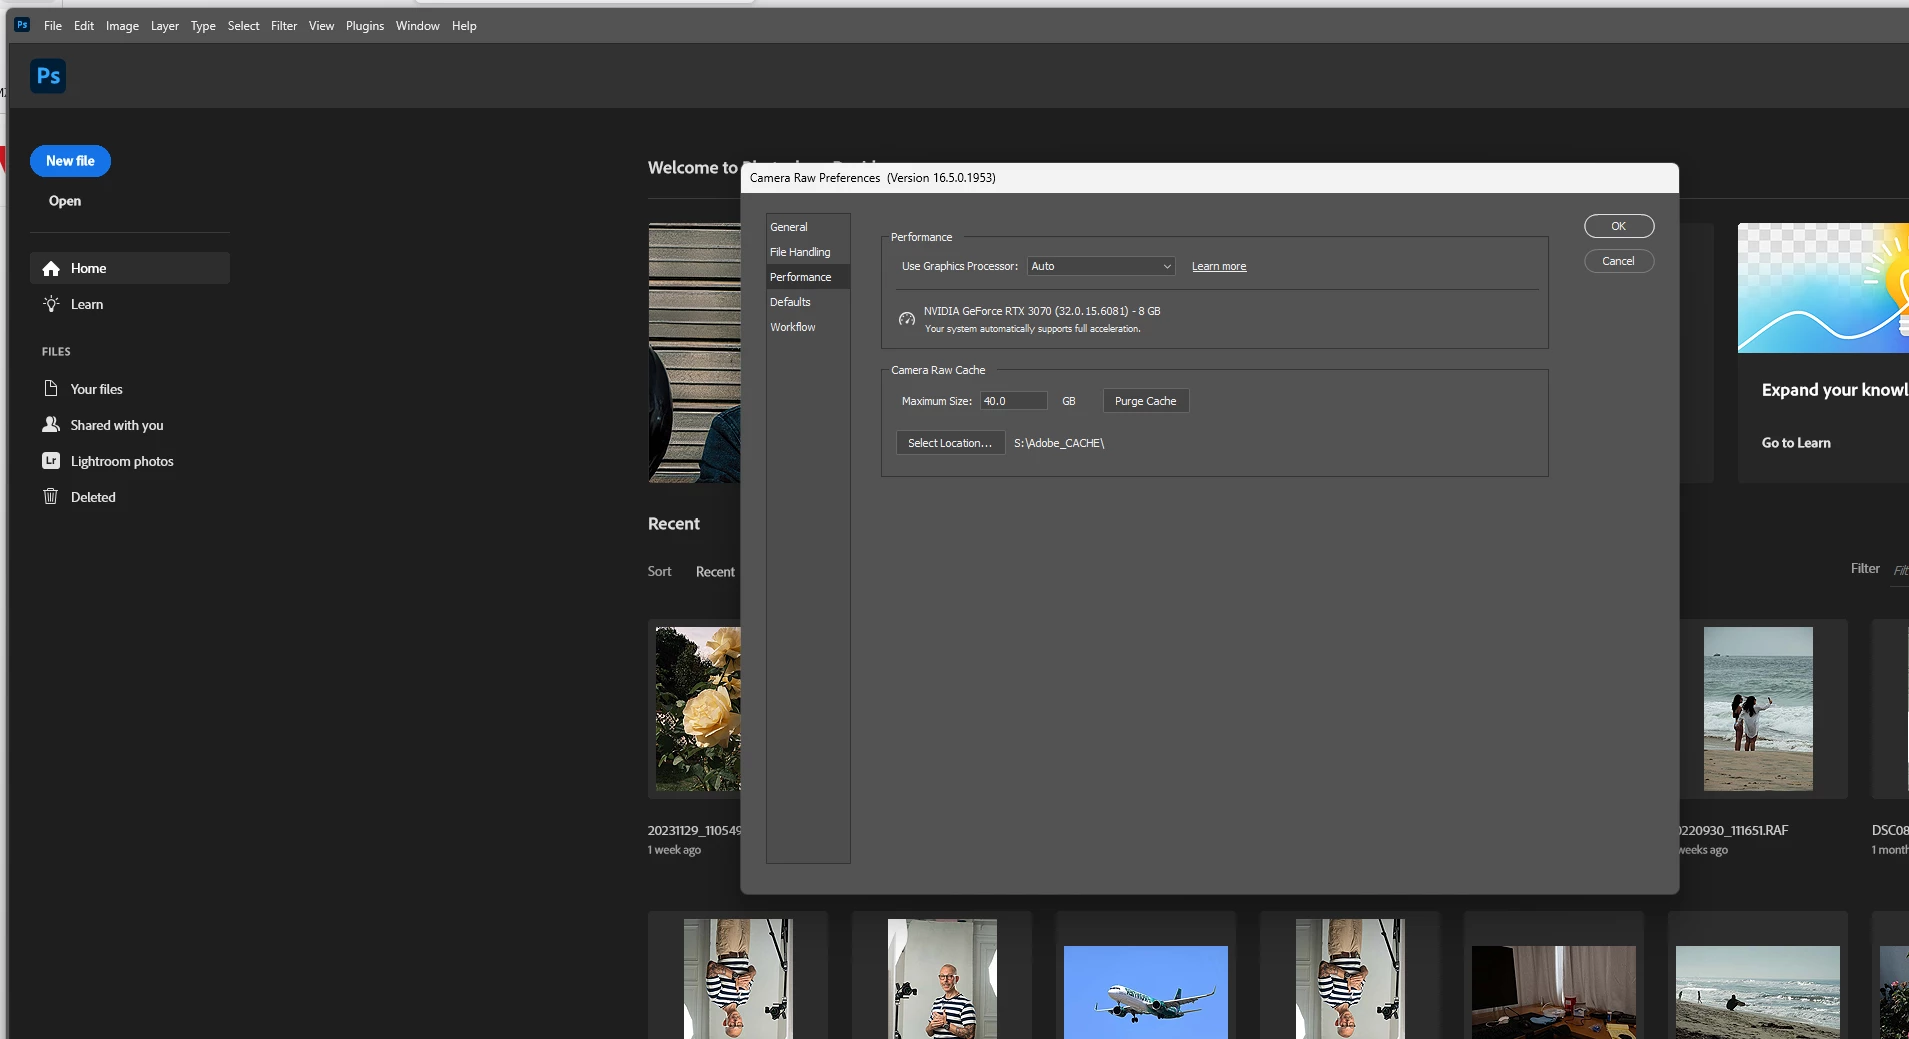1909x1039 pixels.
Task: Confirm preferences with the OK button
Action: (1619, 226)
